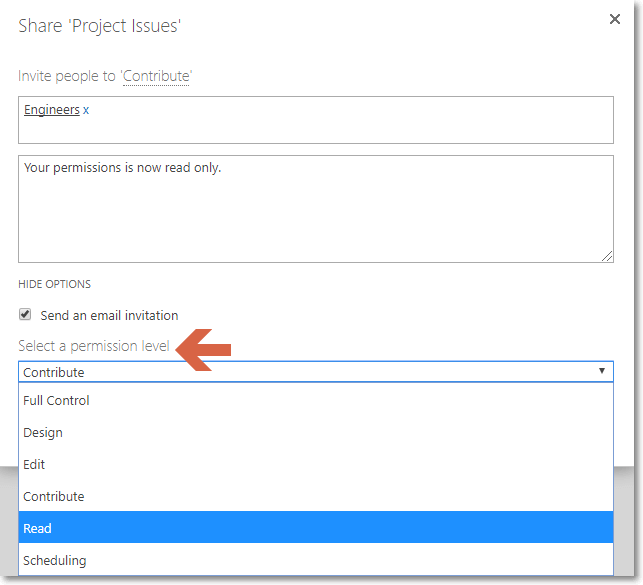The height and width of the screenshot is (585, 643).
Task: Close the Share 'Project Issues' dialog
Action: click(x=614, y=19)
